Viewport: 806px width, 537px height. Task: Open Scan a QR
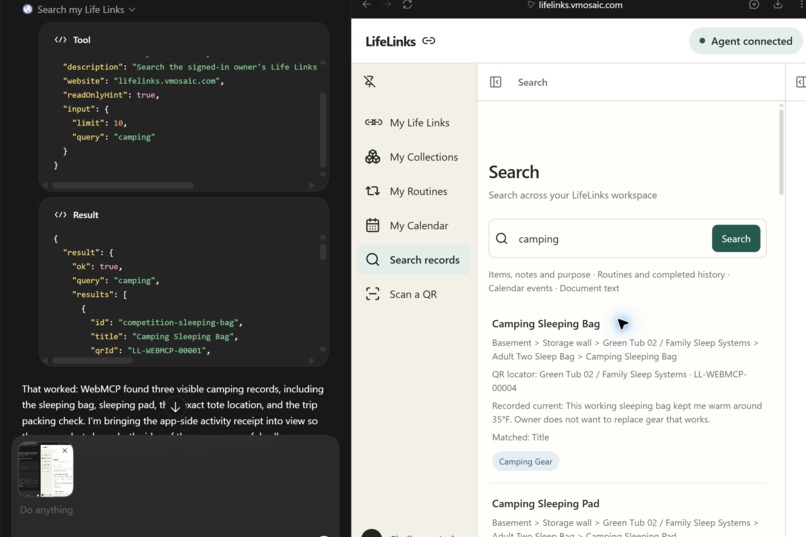[x=414, y=294]
